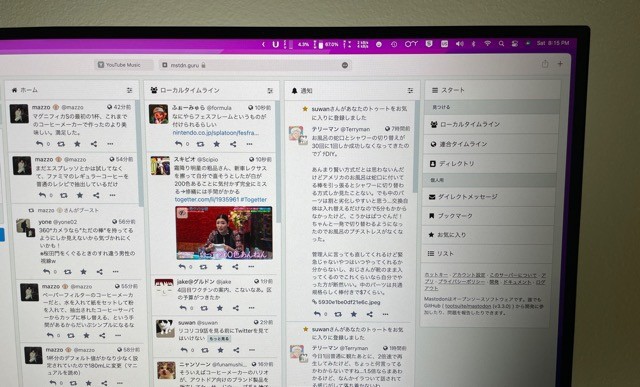
Task: Open ローカルタイムライン column settings
Action: (x=270, y=91)
